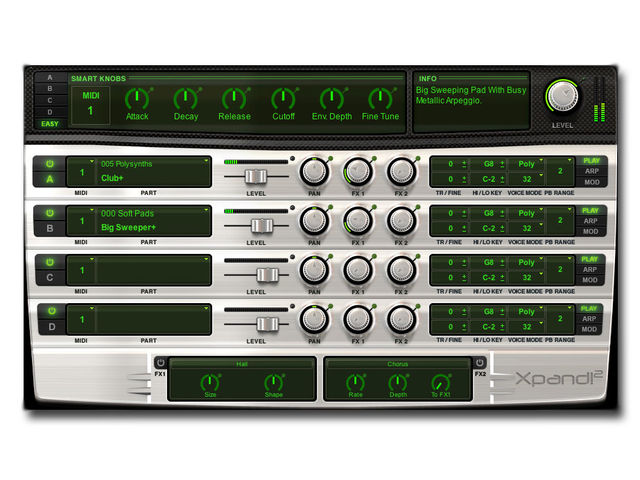Click part C FX 1 knob
Screen dimensions: 640x480
[x=358, y=270]
